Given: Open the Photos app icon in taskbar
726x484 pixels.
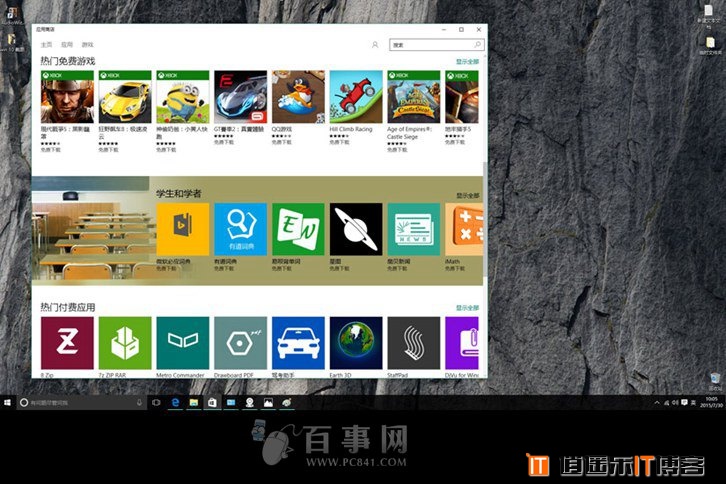Looking at the screenshot, I should tap(268, 402).
